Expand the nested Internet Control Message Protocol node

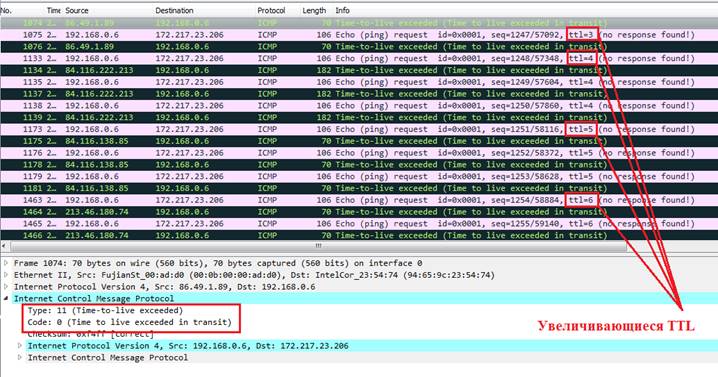coord(20,357)
